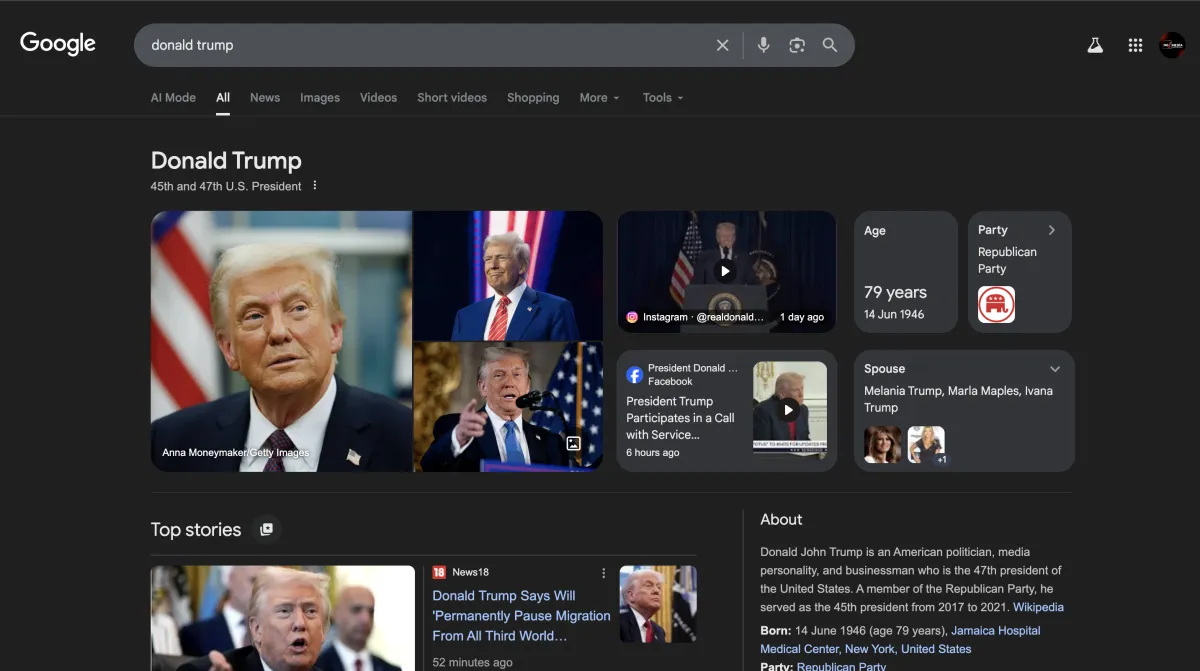Open the small News18 story thumbnail
Viewport: 1200px width, 671px height.
pos(658,604)
